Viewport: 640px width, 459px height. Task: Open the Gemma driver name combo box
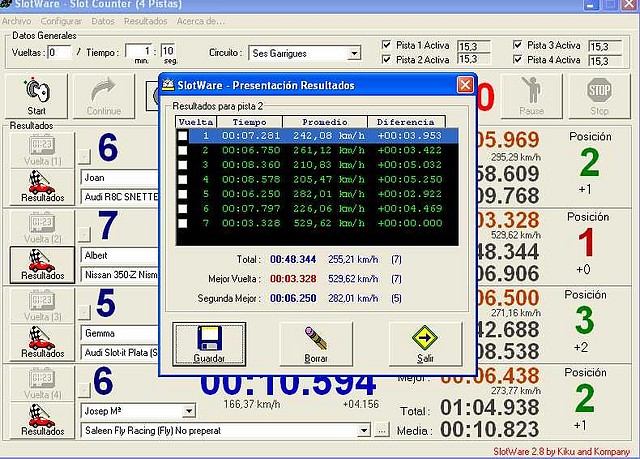coord(120,333)
